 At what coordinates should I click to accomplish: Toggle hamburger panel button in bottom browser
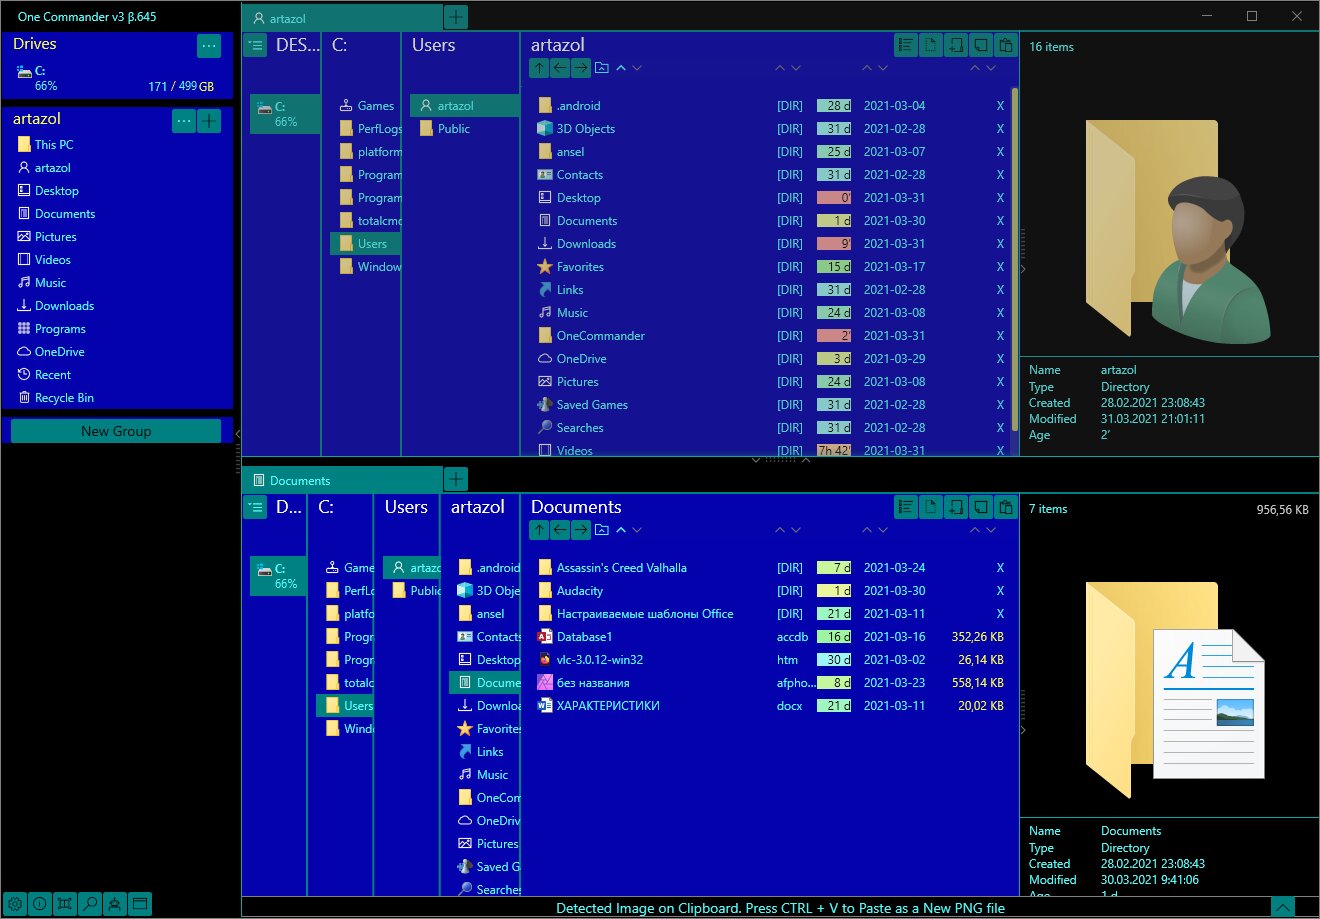tap(255, 507)
